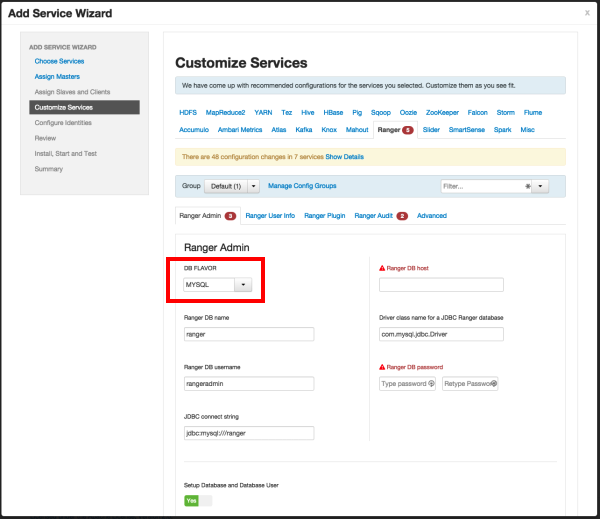Open the YARN service tab
600x519 pixels.
point(263,113)
